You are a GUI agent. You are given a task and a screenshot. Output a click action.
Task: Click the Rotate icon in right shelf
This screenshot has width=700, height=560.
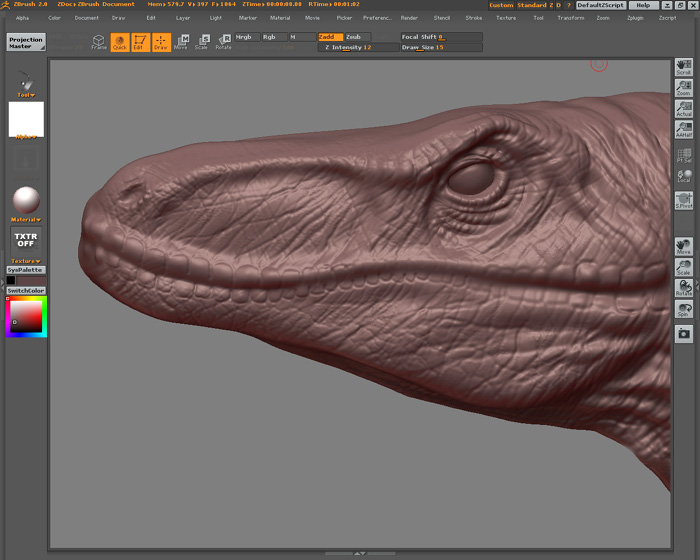pos(683,288)
